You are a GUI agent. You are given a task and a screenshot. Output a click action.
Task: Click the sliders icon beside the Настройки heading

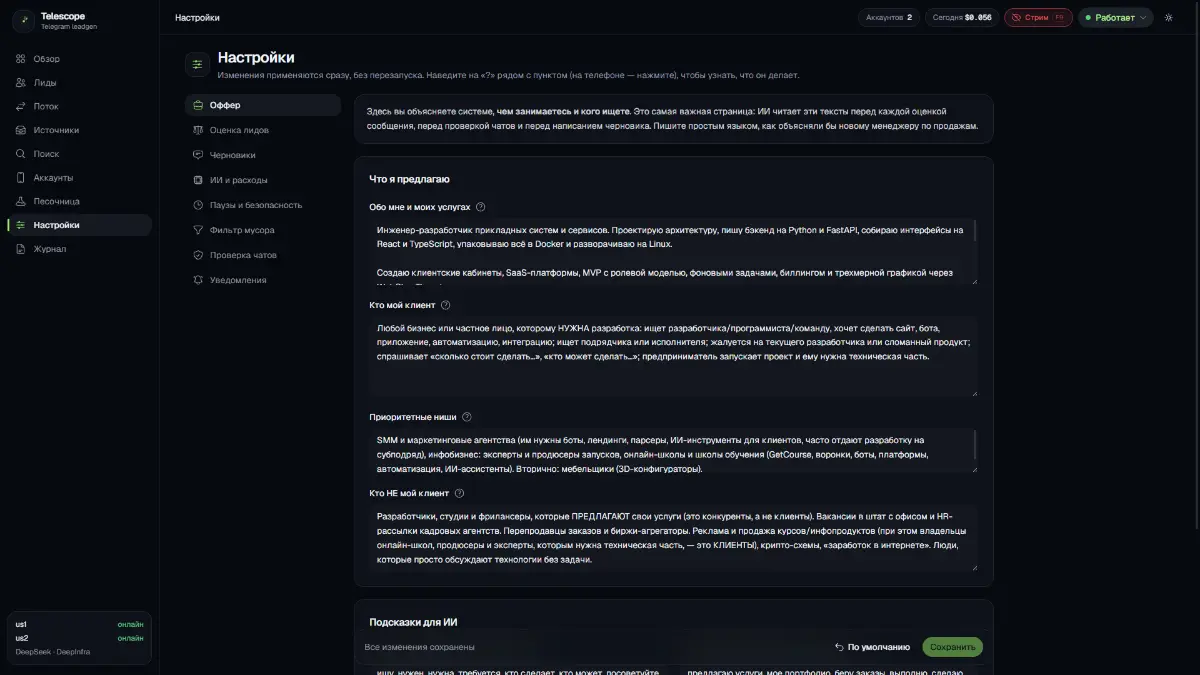(x=197, y=64)
